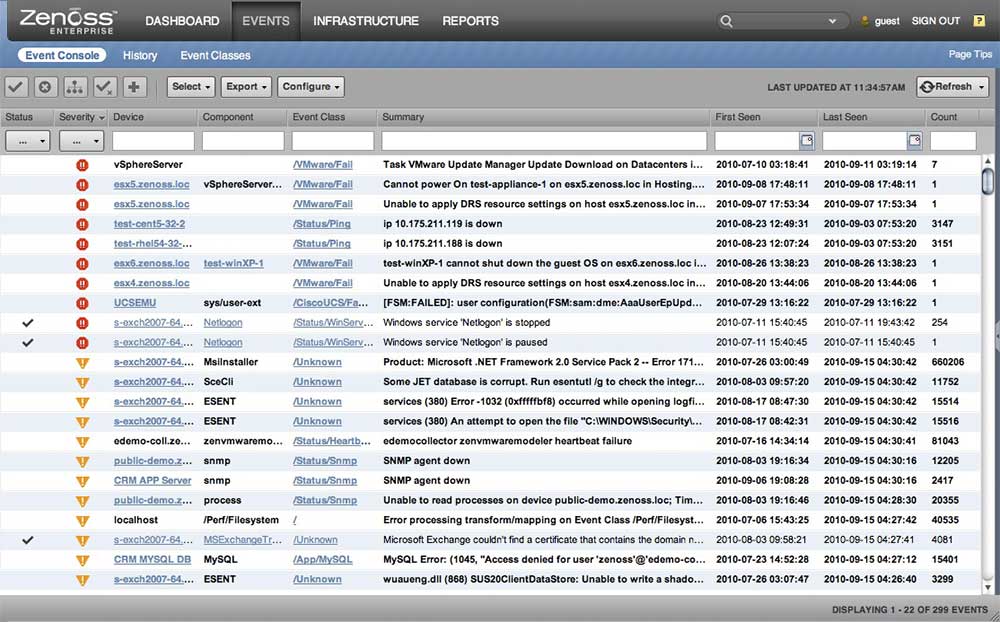Open help via the yellow question mark icon

coord(979,21)
